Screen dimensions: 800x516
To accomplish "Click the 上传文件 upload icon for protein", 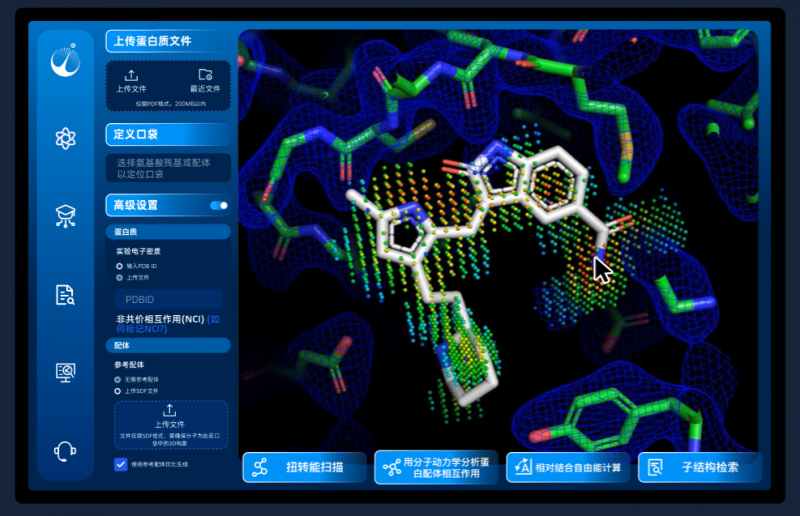I will coord(132,76).
